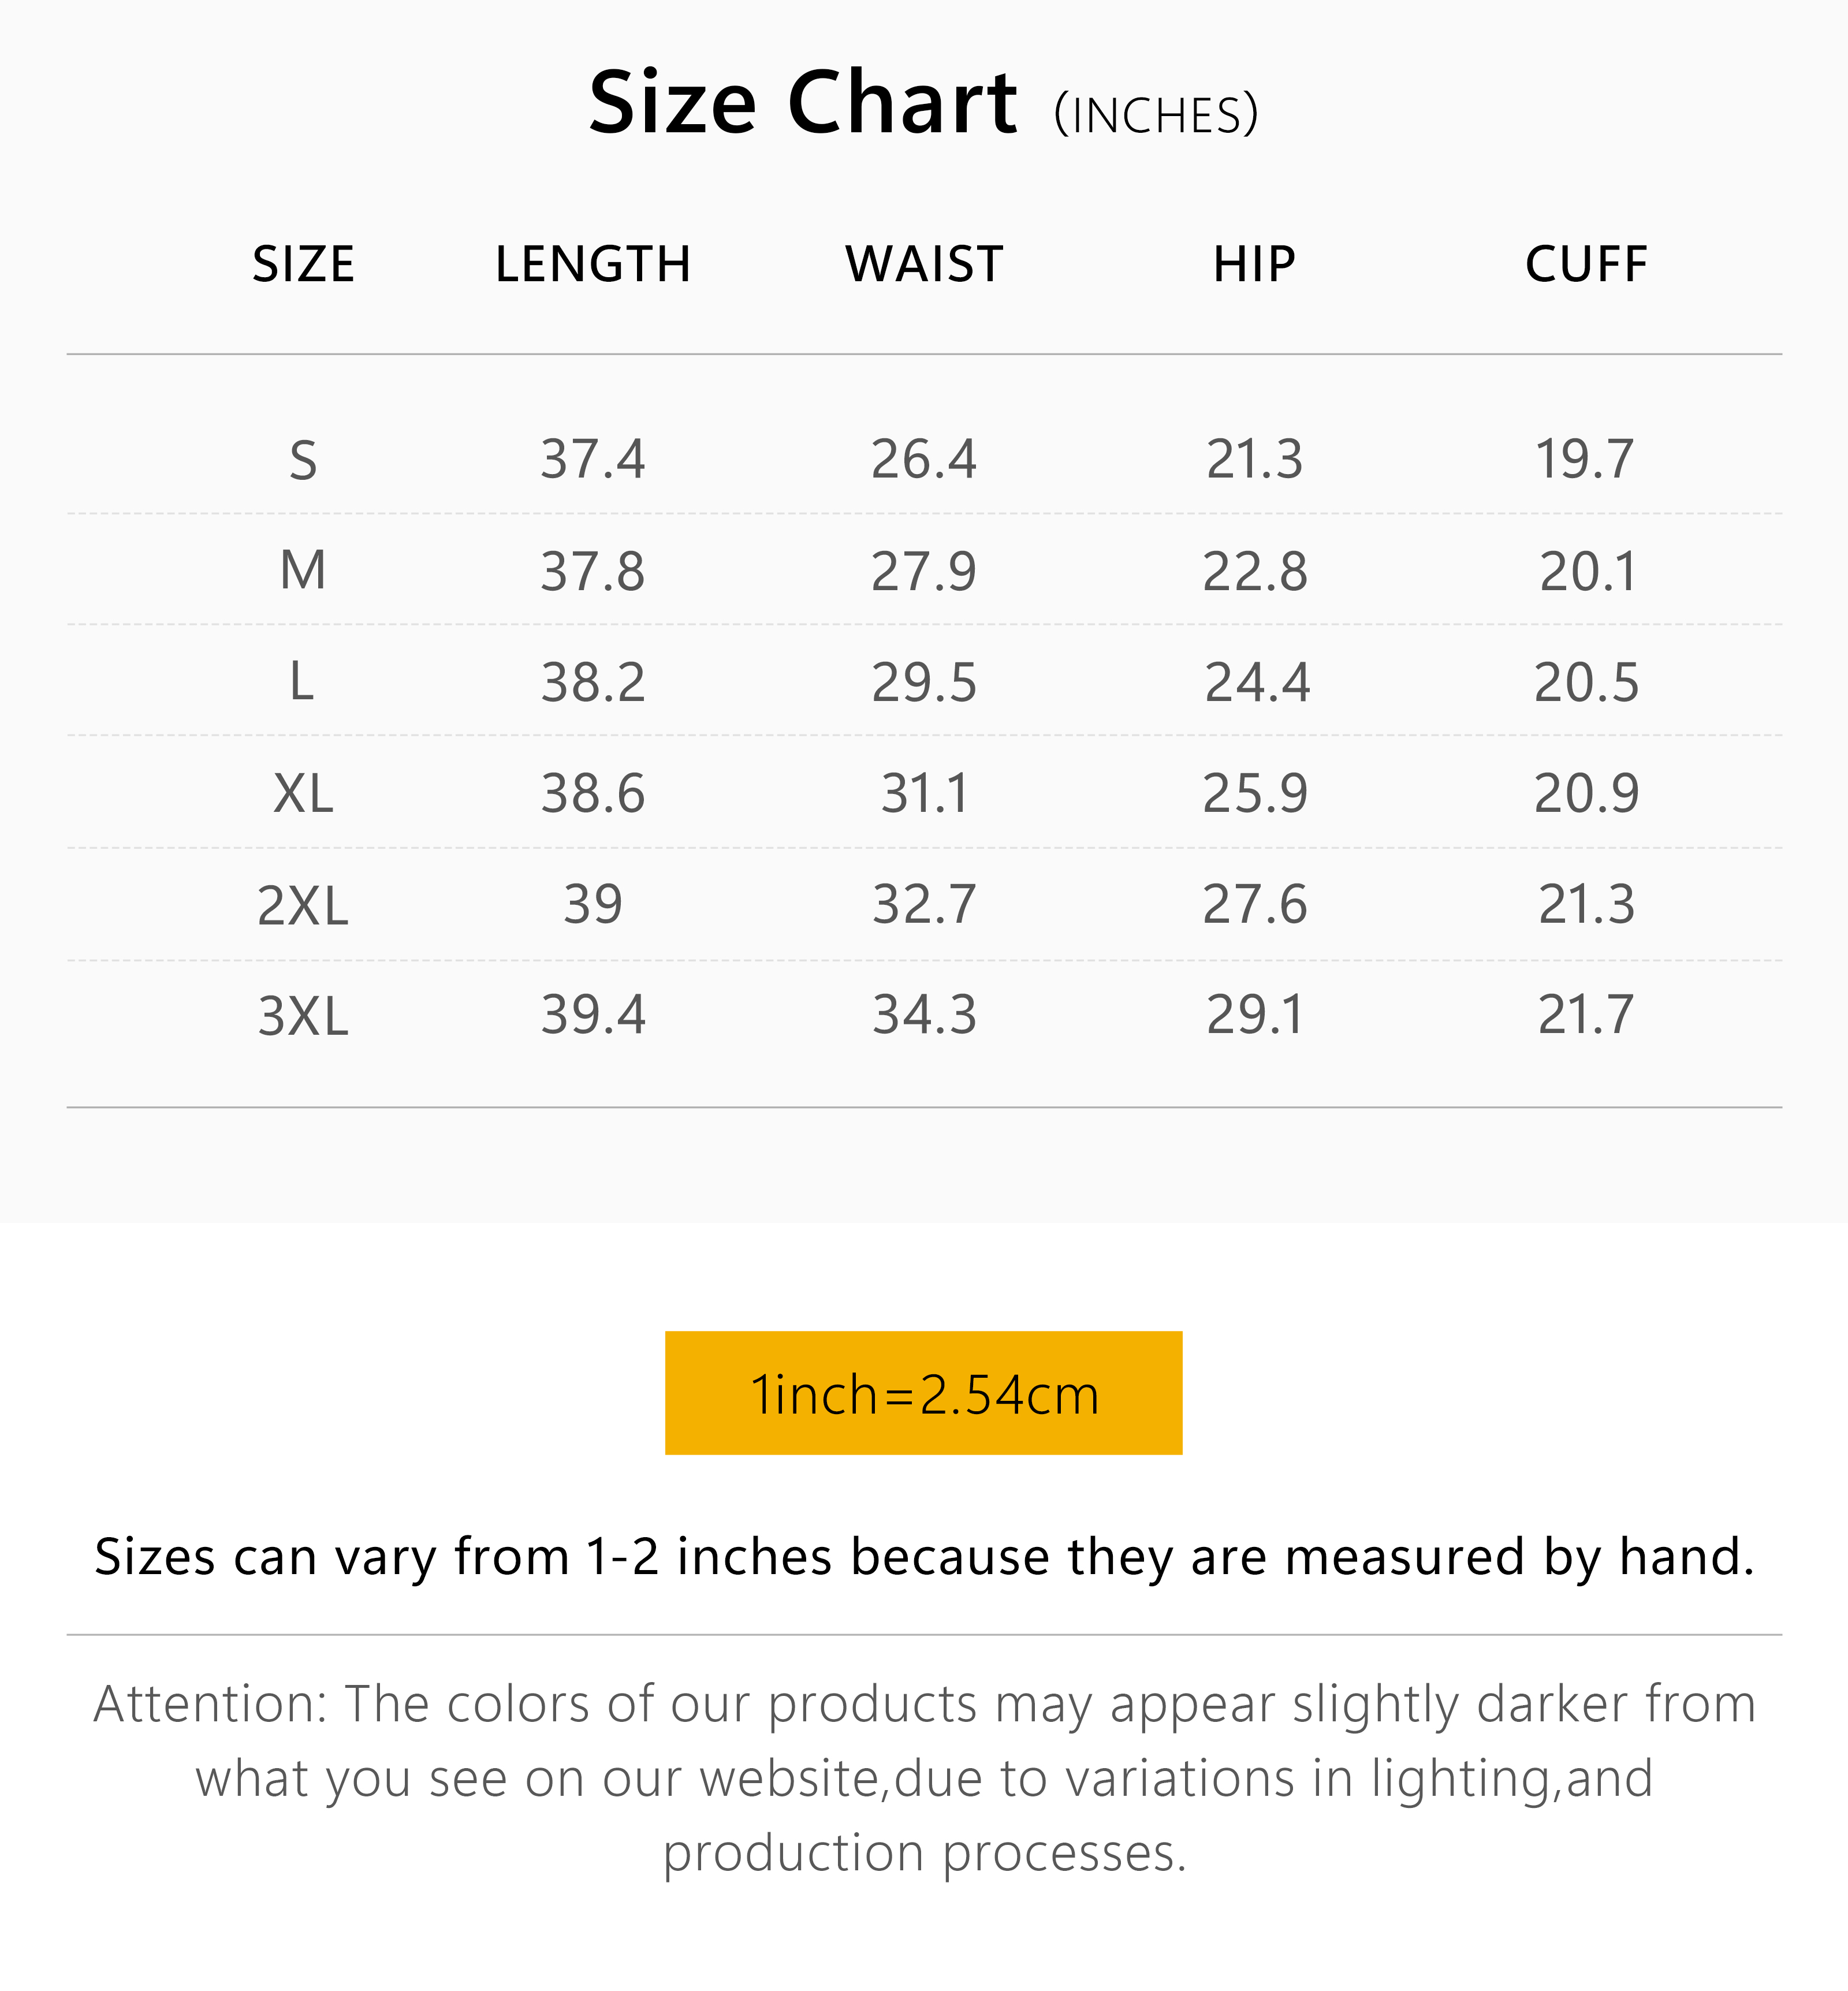Click the "Sizes can vary" notice text

[x=924, y=1557]
